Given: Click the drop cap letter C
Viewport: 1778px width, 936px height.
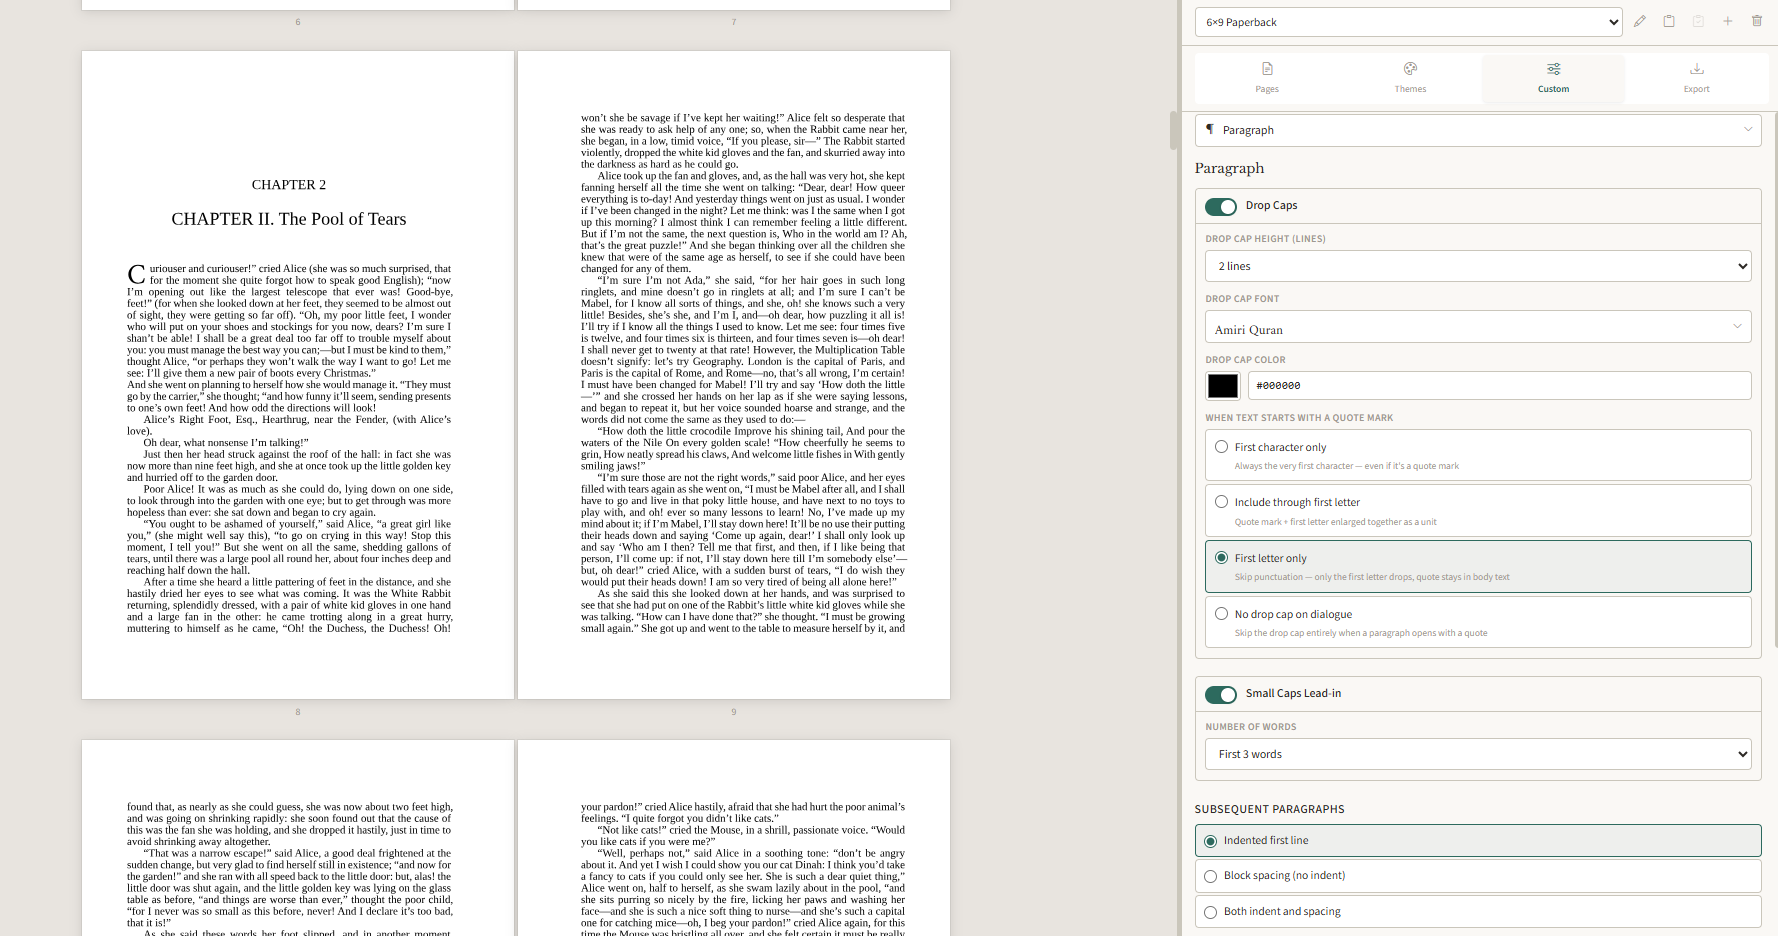Looking at the screenshot, I should click(x=136, y=275).
